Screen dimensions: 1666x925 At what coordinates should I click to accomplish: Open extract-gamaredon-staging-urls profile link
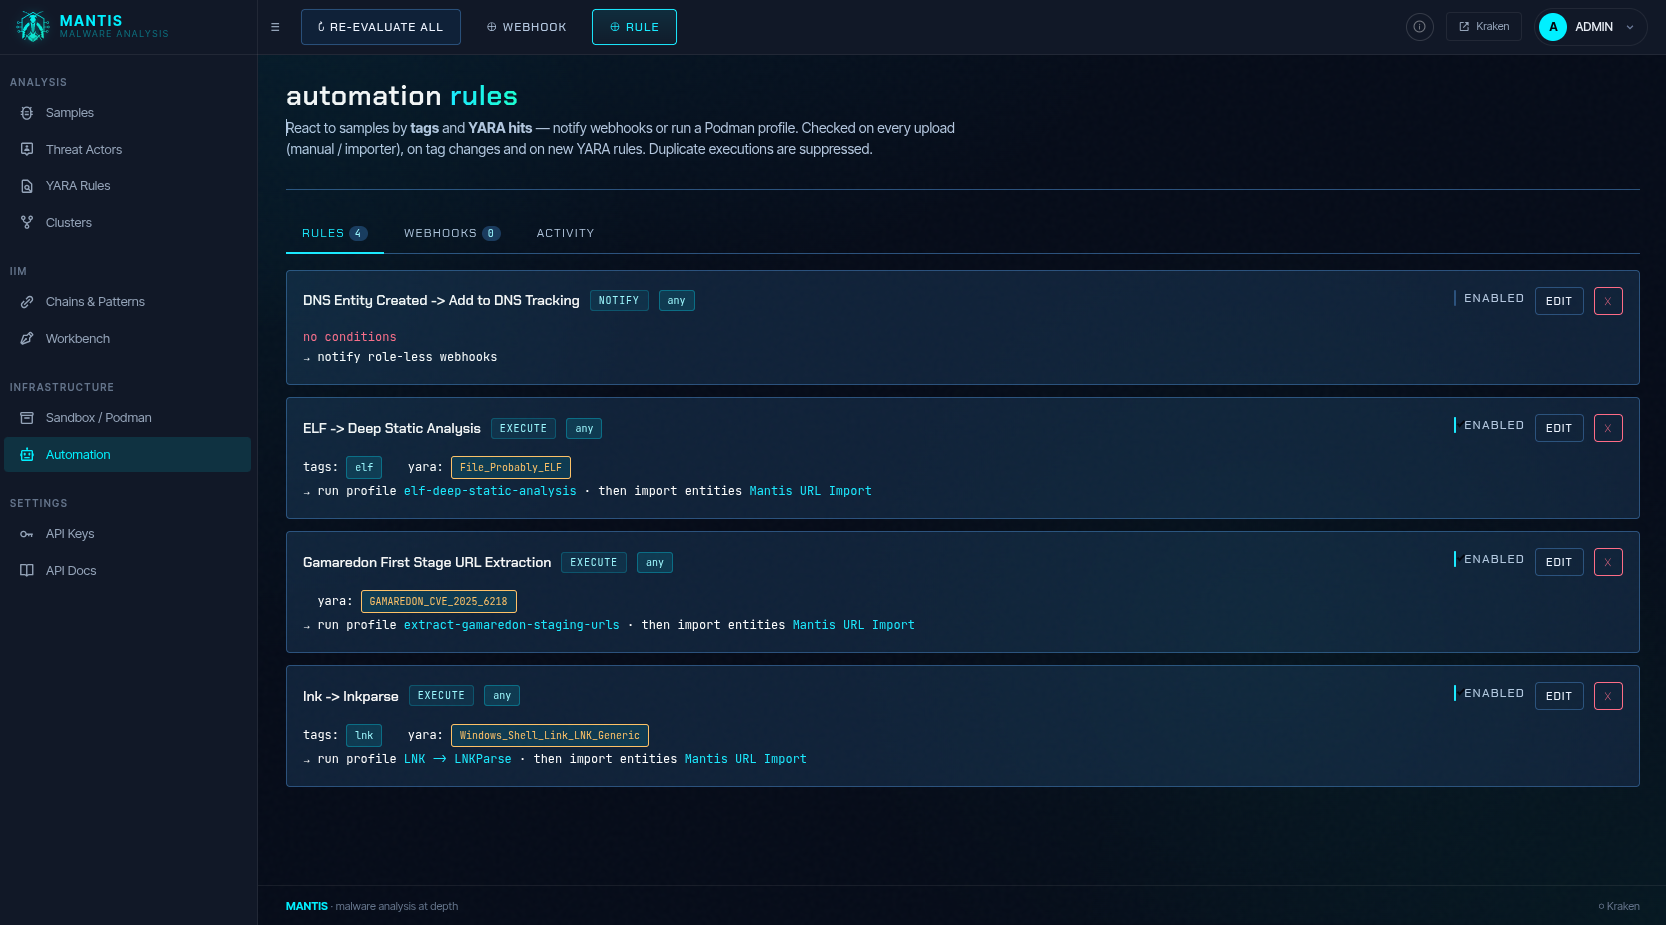(x=512, y=625)
